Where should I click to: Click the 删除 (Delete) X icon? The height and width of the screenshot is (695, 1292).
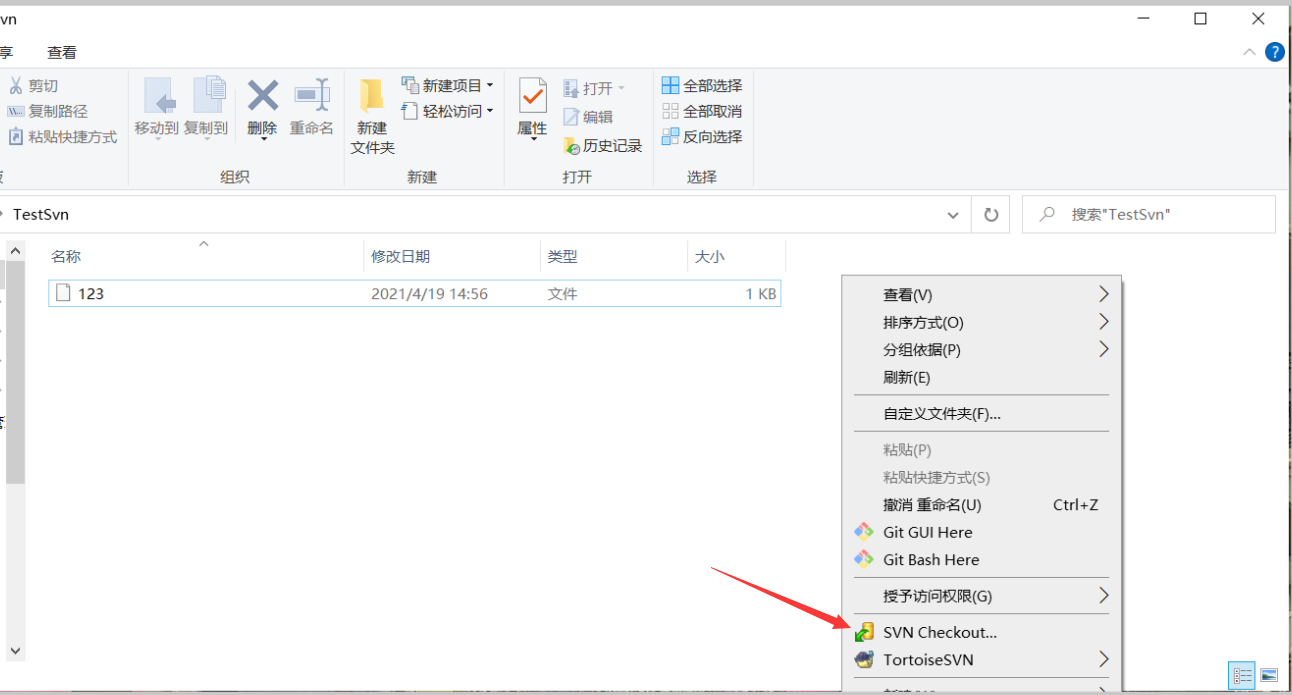click(x=262, y=96)
